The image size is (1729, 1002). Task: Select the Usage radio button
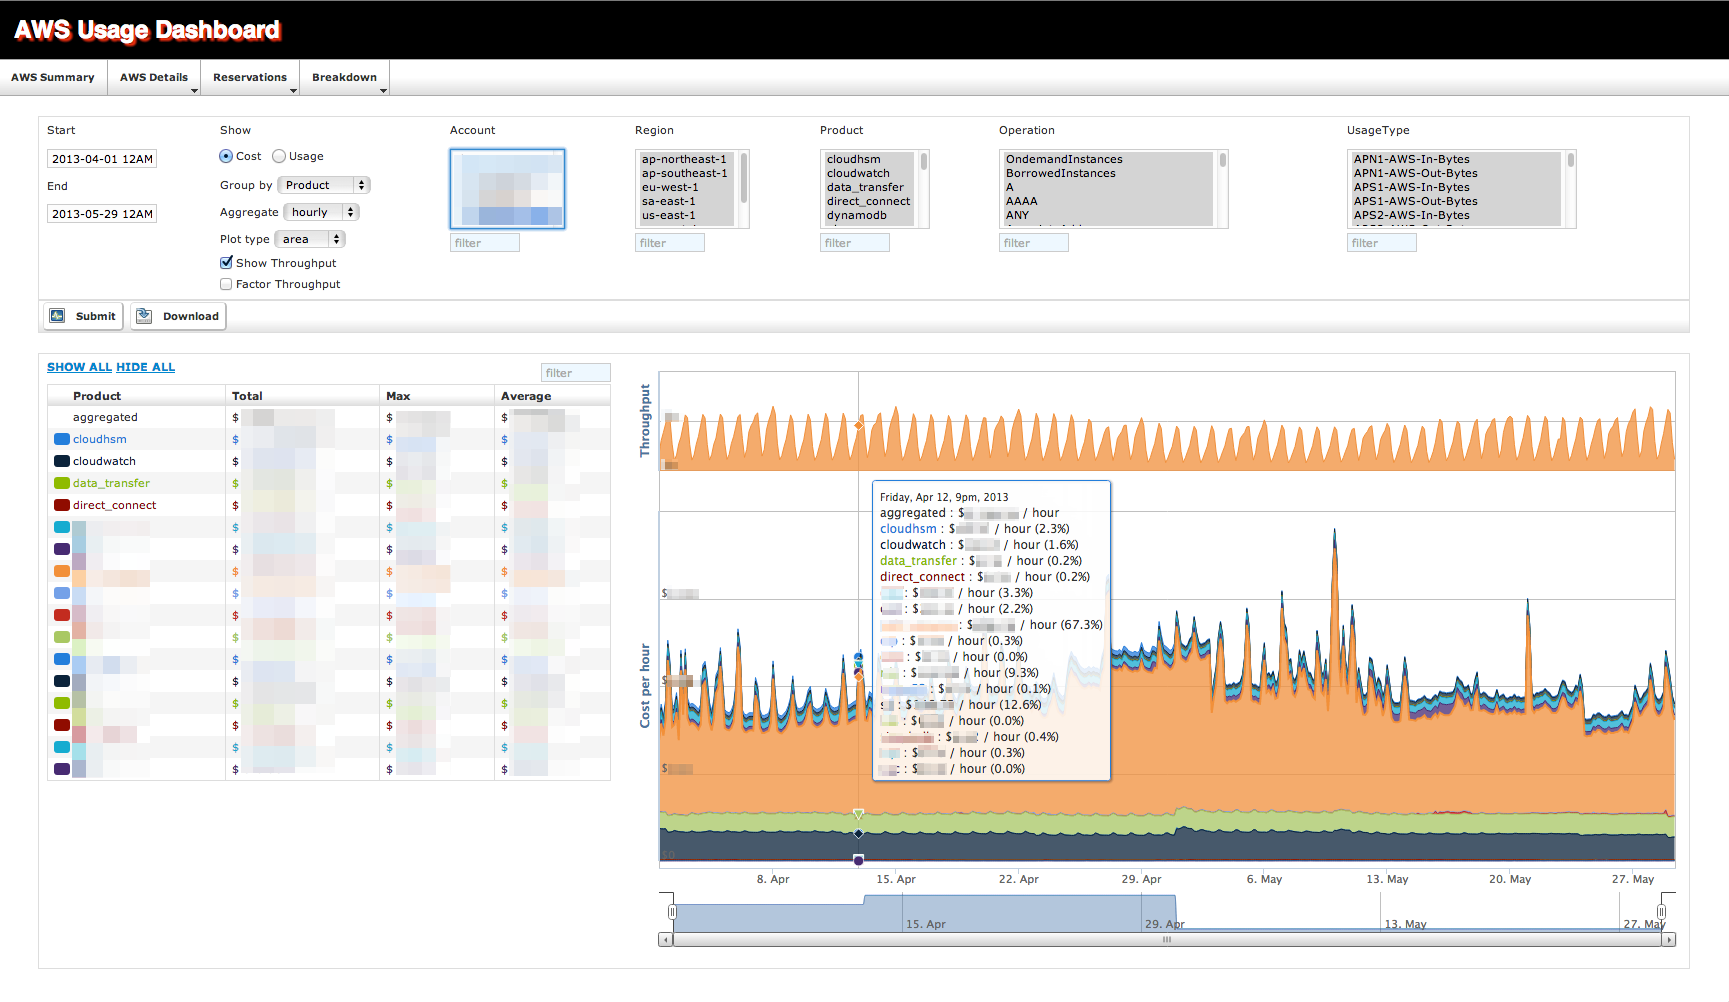(x=279, y=156)
